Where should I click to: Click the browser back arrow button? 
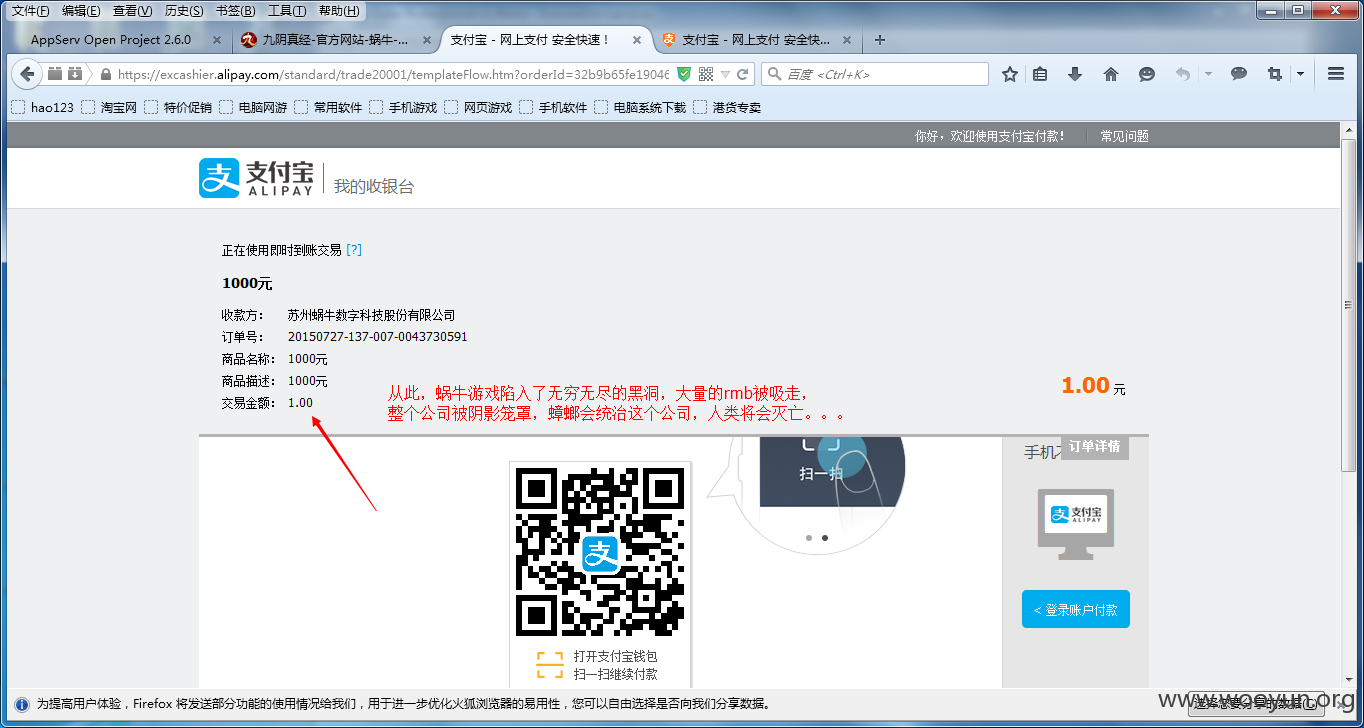pos(27,74)
